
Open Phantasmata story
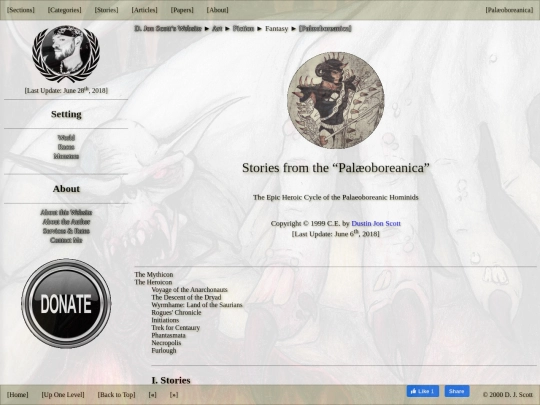point(168,335)
